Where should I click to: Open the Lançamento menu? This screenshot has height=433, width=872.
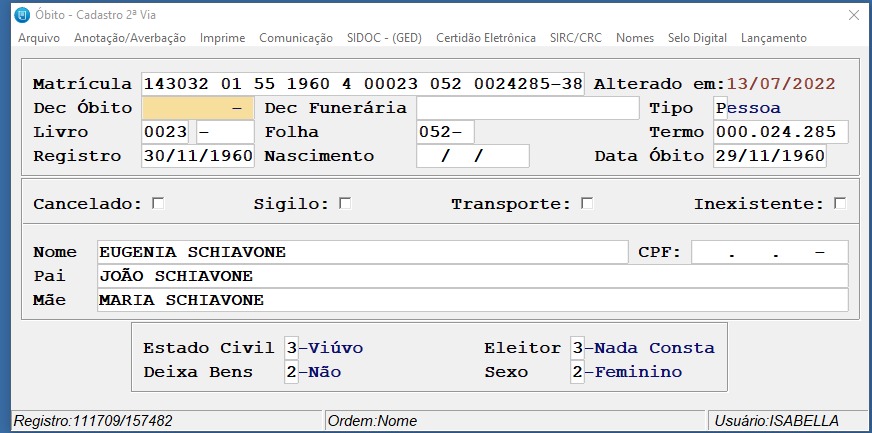774,38
